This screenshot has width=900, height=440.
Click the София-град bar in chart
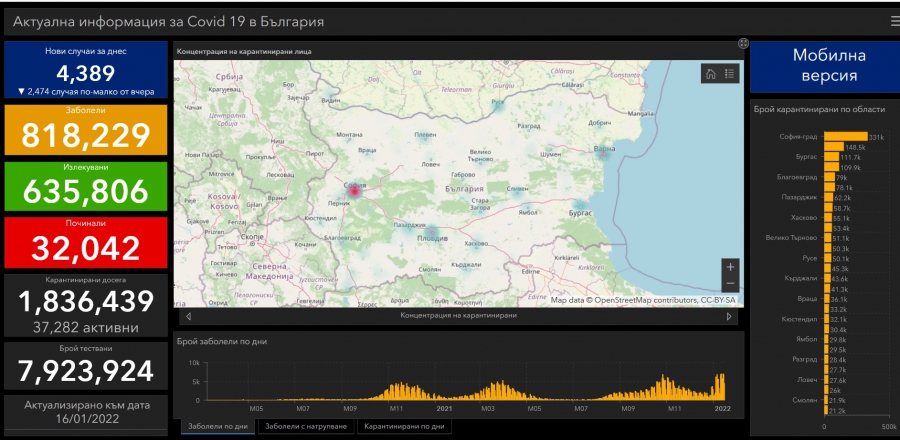click(x=845, y=136)
